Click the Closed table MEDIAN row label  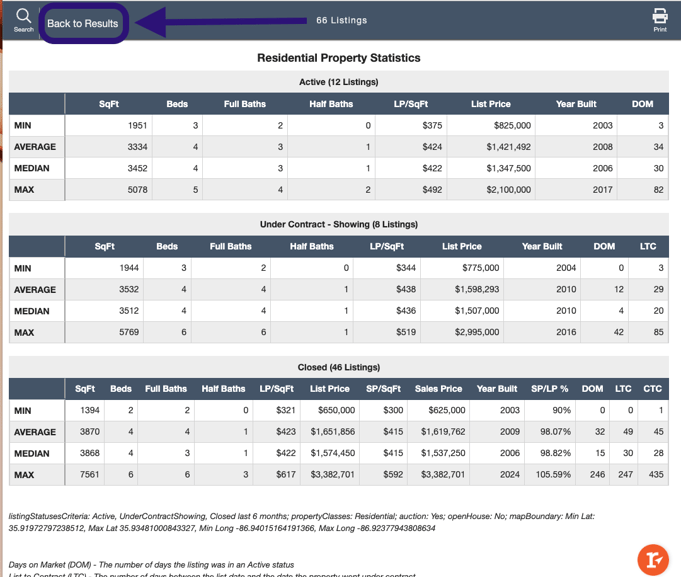coord(32,454)
